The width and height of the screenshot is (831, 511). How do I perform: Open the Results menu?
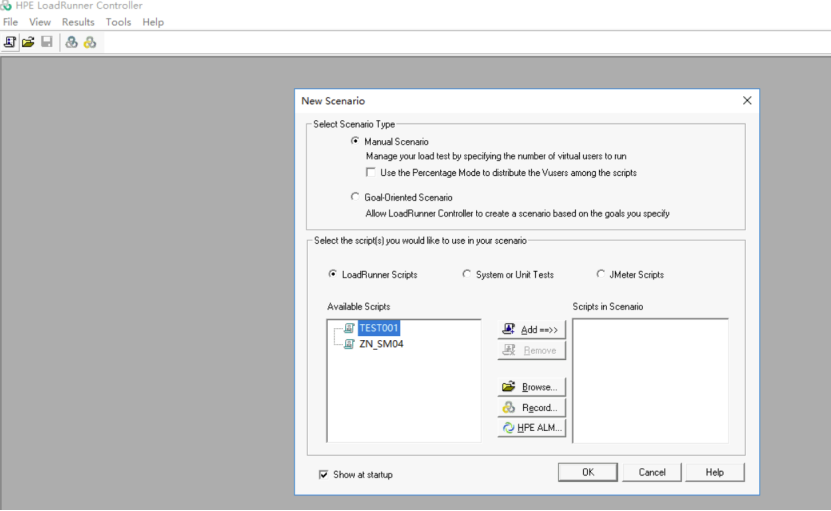pyautogui.click(x=78, y=22)
